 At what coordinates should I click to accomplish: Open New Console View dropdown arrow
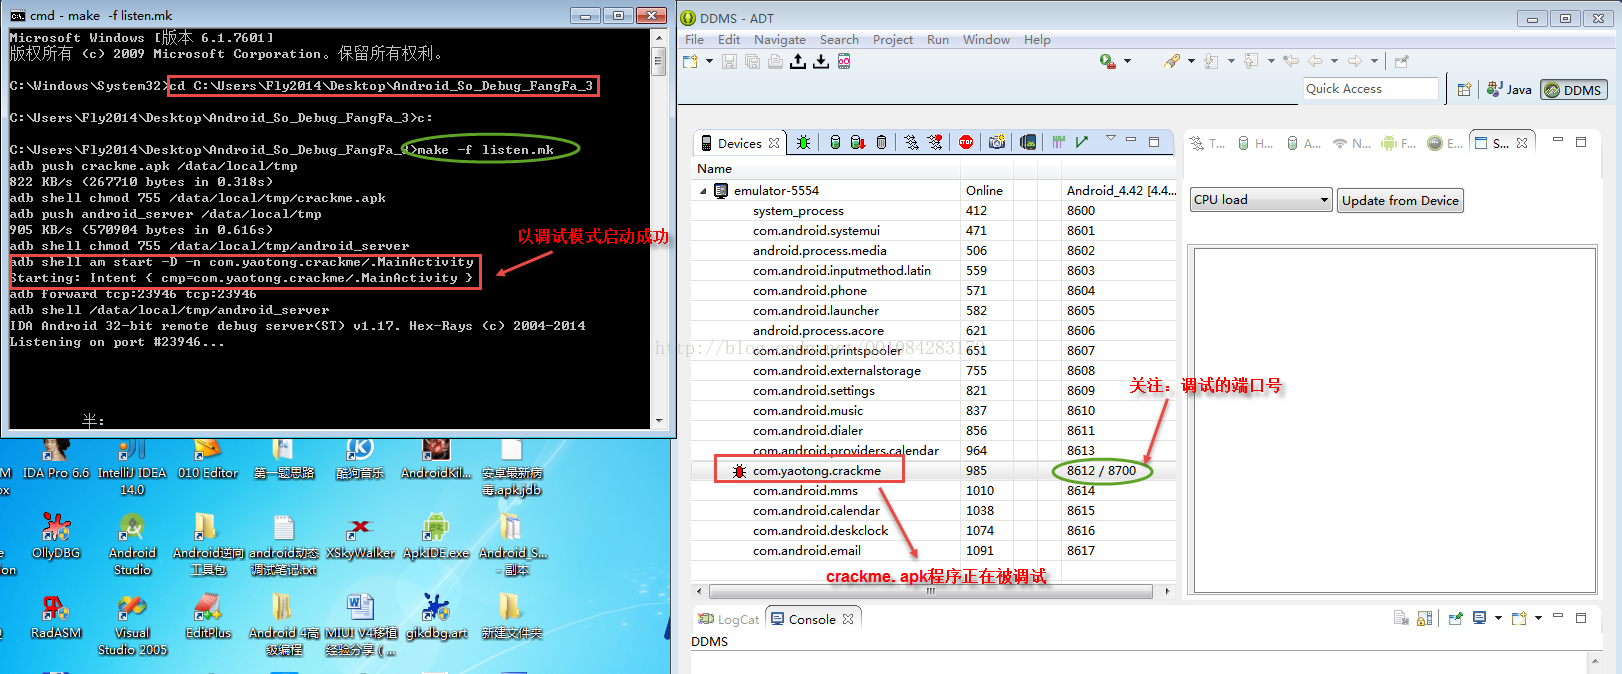(1538, 618)
